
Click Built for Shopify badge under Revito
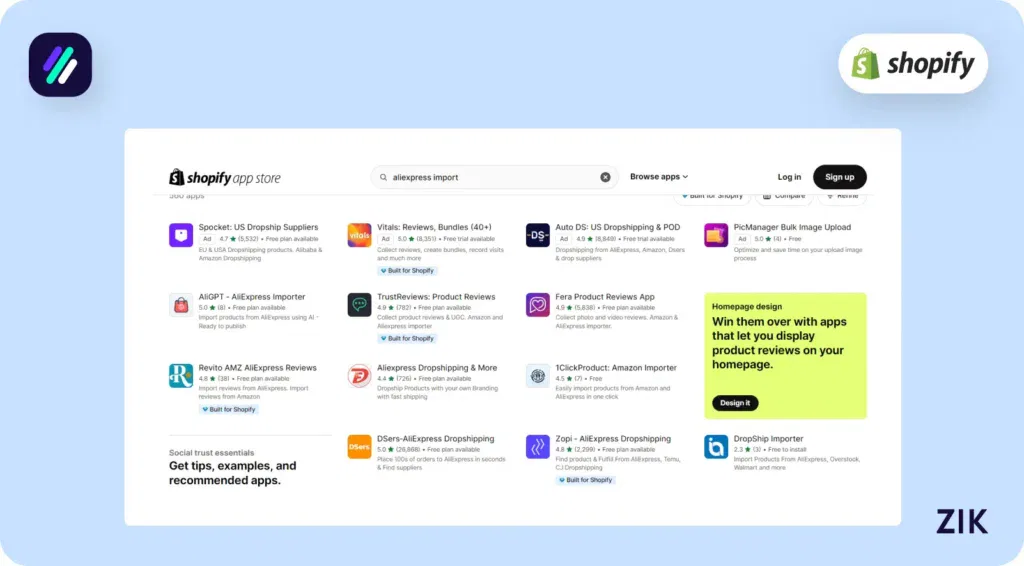point(229,409)
